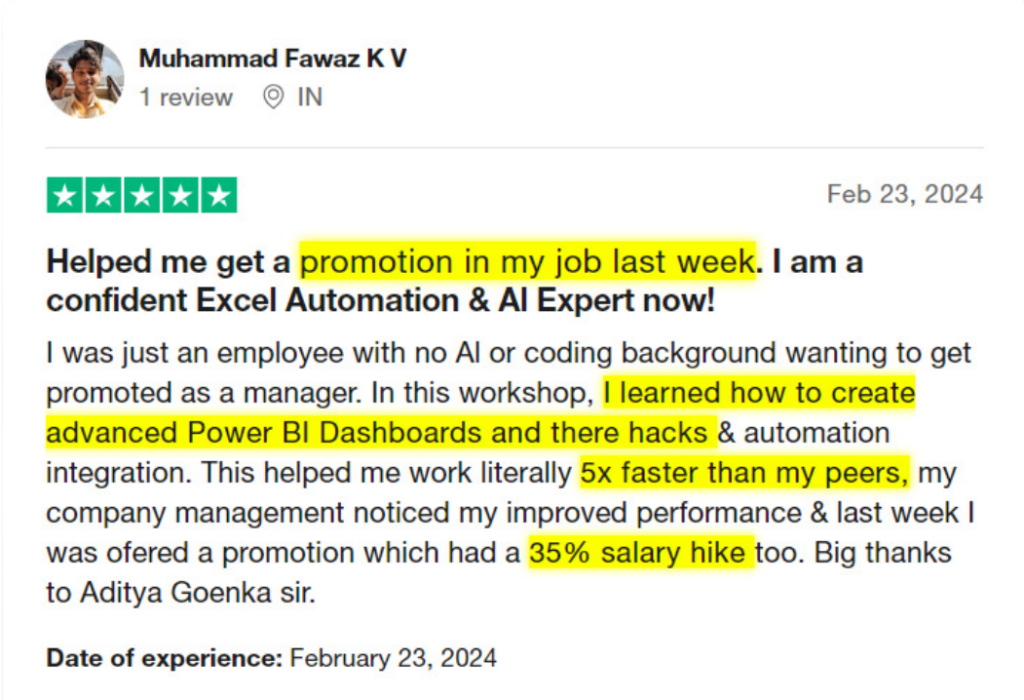The height and width of the screenshot is (700, 1024).
Task: Click the reviewer's profile picture
Action: click(x=85, y=79)
